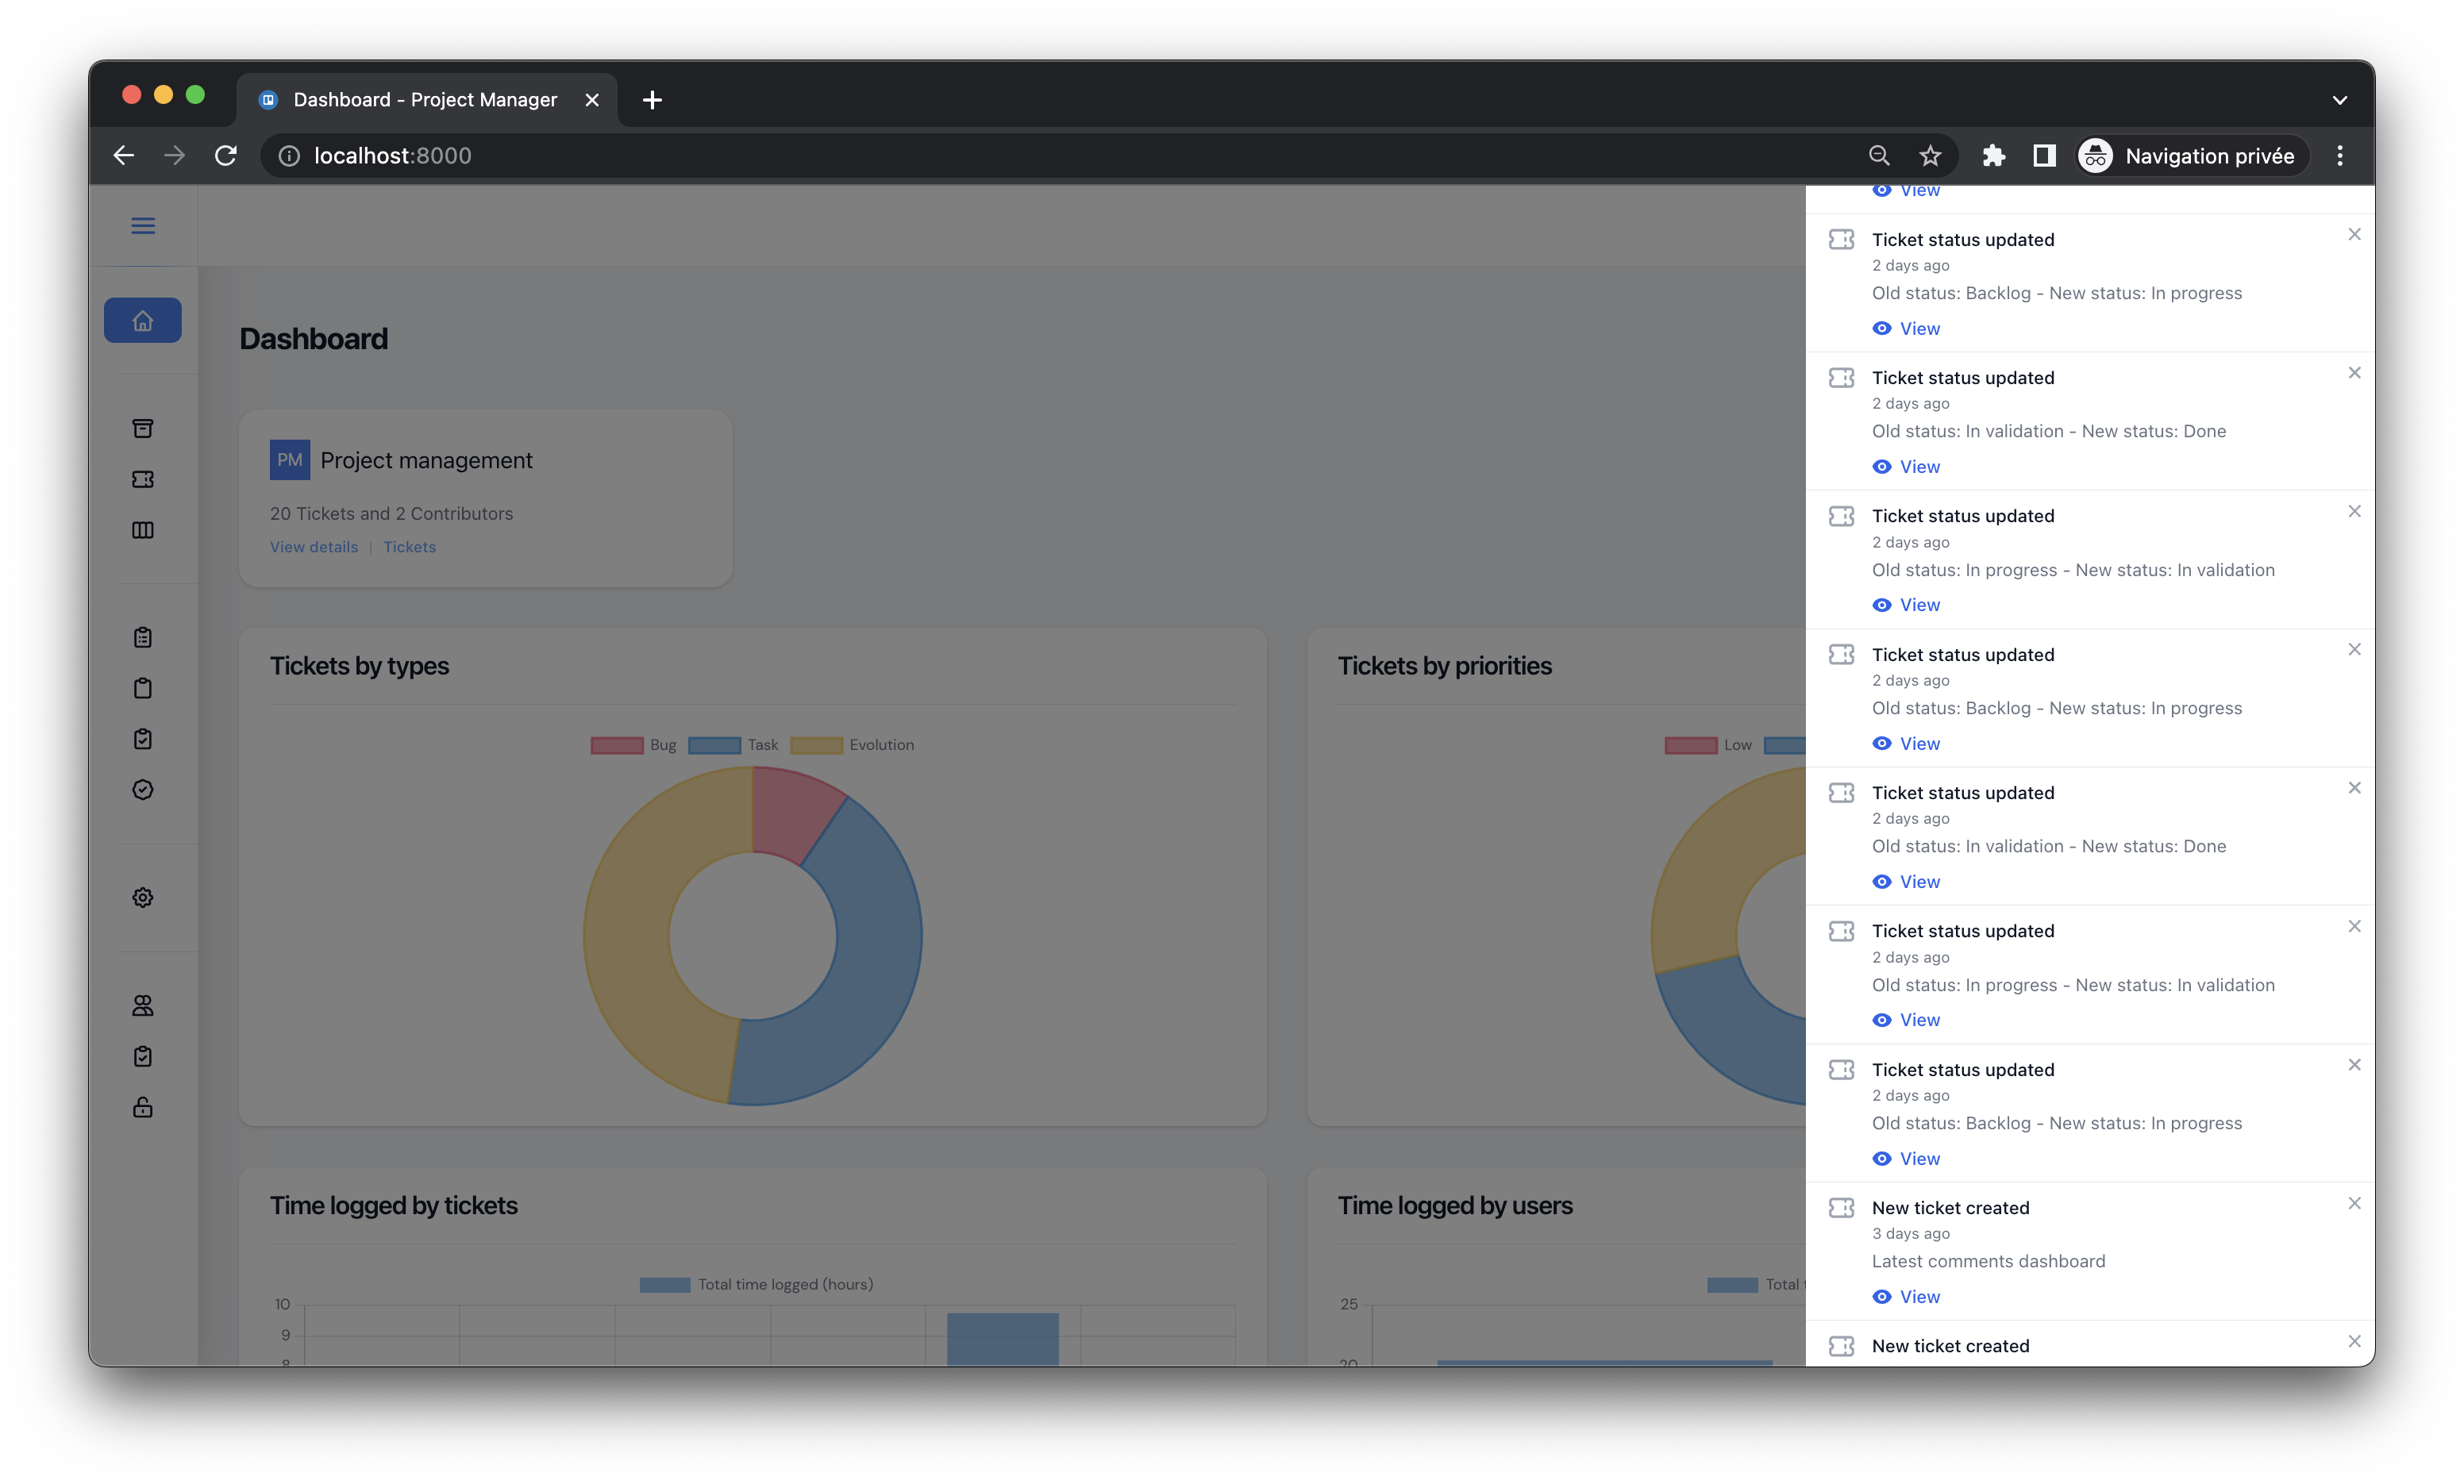Open the board columns sidebar icon
The height and width of the screenshot is (1484, 2464).
(x=143, y=530)
